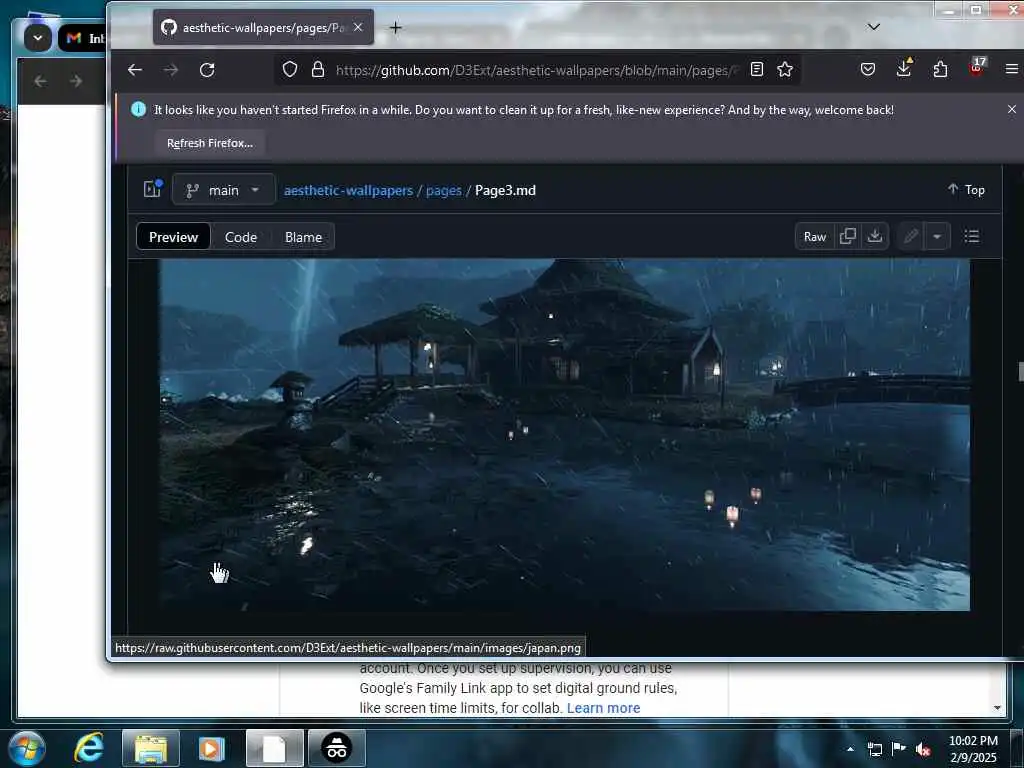Select incognito browser taskbar icon
This screenshot has width=1024, height=768.
pyautogui.click(x=337, y=748)
